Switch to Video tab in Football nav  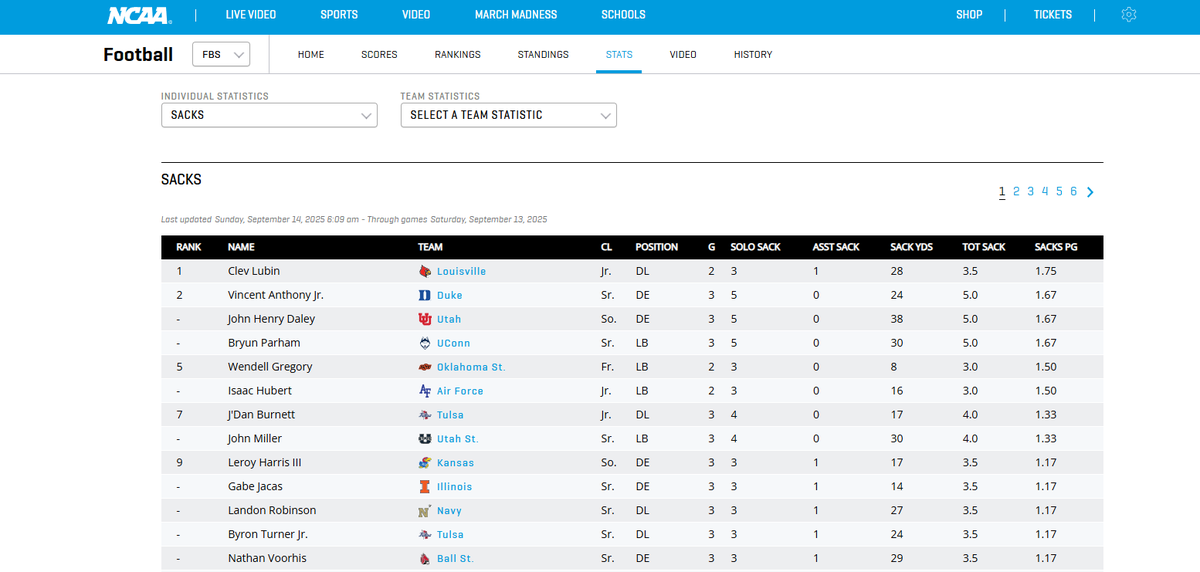tap(683, 55)
